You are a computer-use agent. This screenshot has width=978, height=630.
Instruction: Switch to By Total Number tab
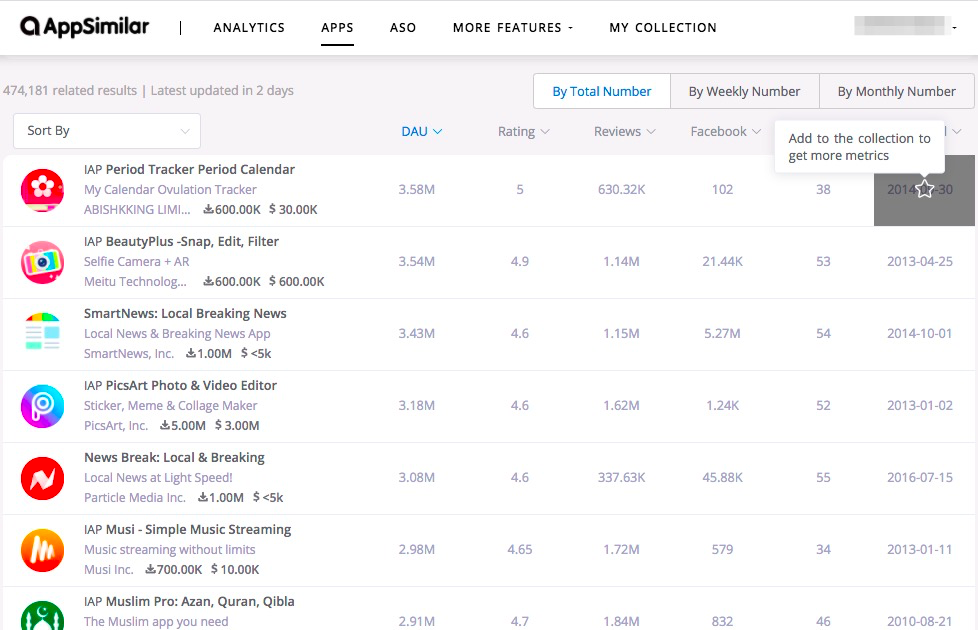tap(602, 92)
